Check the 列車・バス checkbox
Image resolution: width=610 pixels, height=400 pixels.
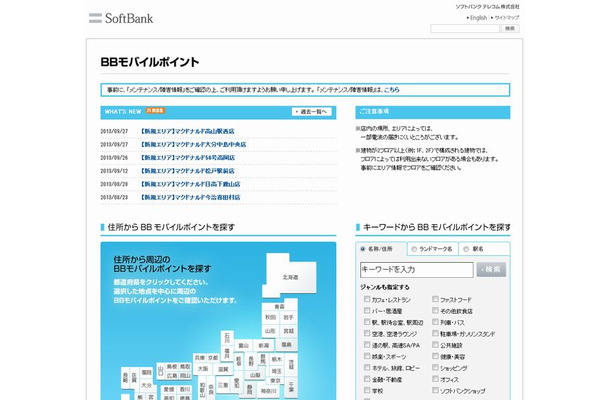click(x=435, y=322)
